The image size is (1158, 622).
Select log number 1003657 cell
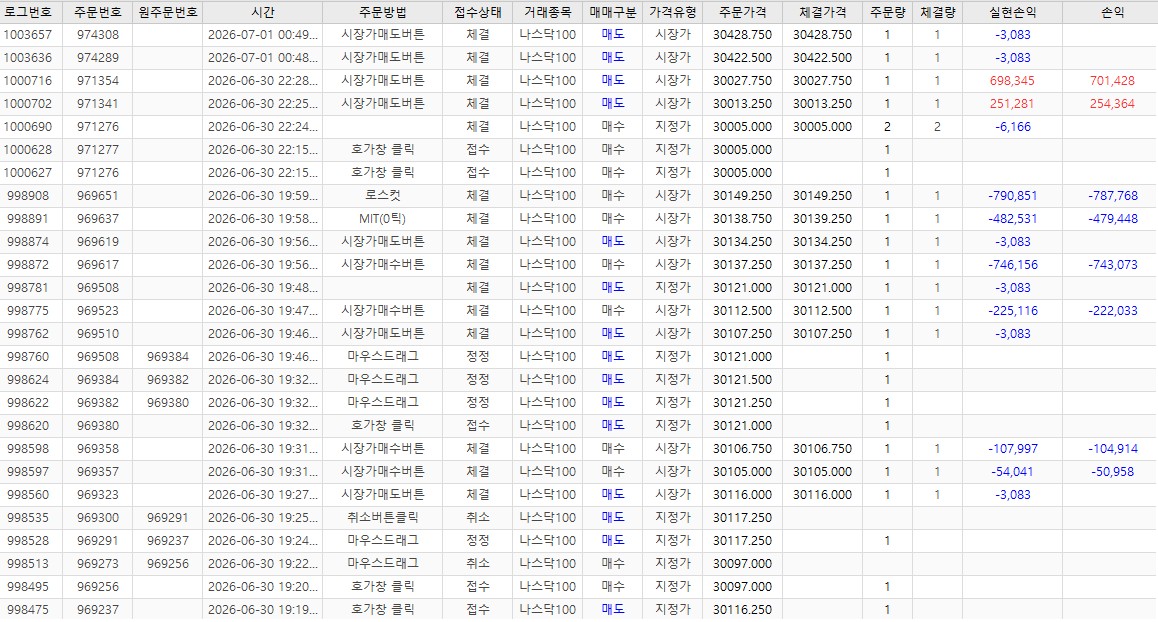coord(28,35)
